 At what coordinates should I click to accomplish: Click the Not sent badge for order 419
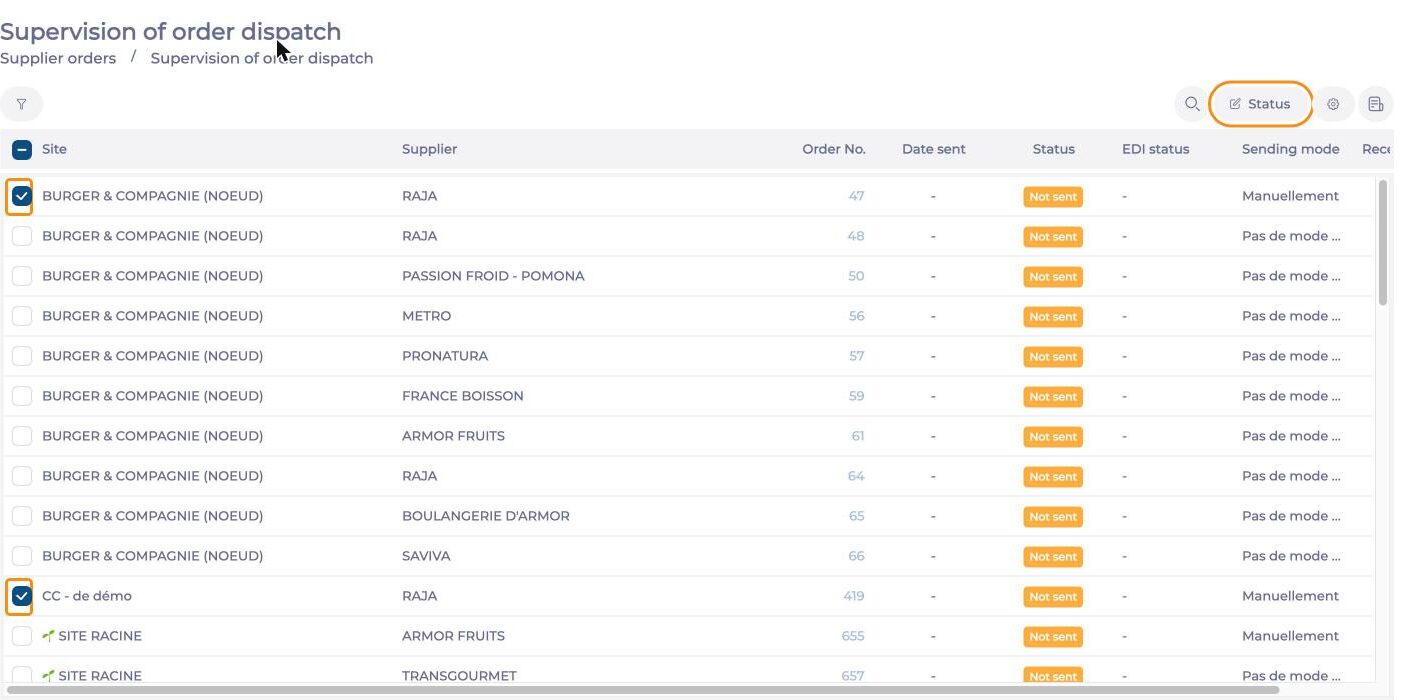coord(1053,597)
